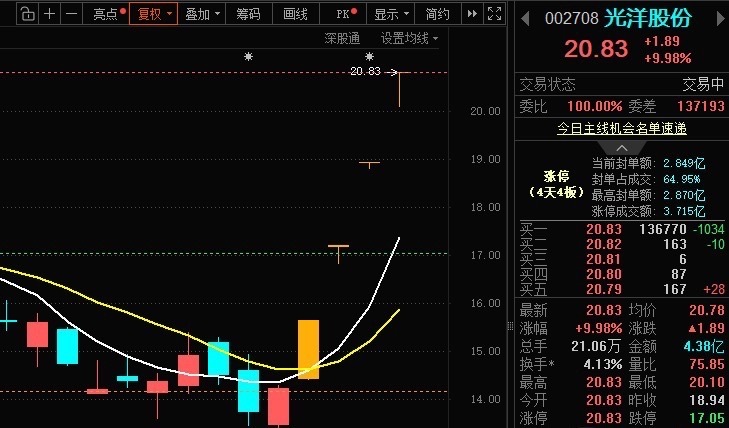
Task: Select the 买一 bid row at 20.83
Action: coord(622,229)
